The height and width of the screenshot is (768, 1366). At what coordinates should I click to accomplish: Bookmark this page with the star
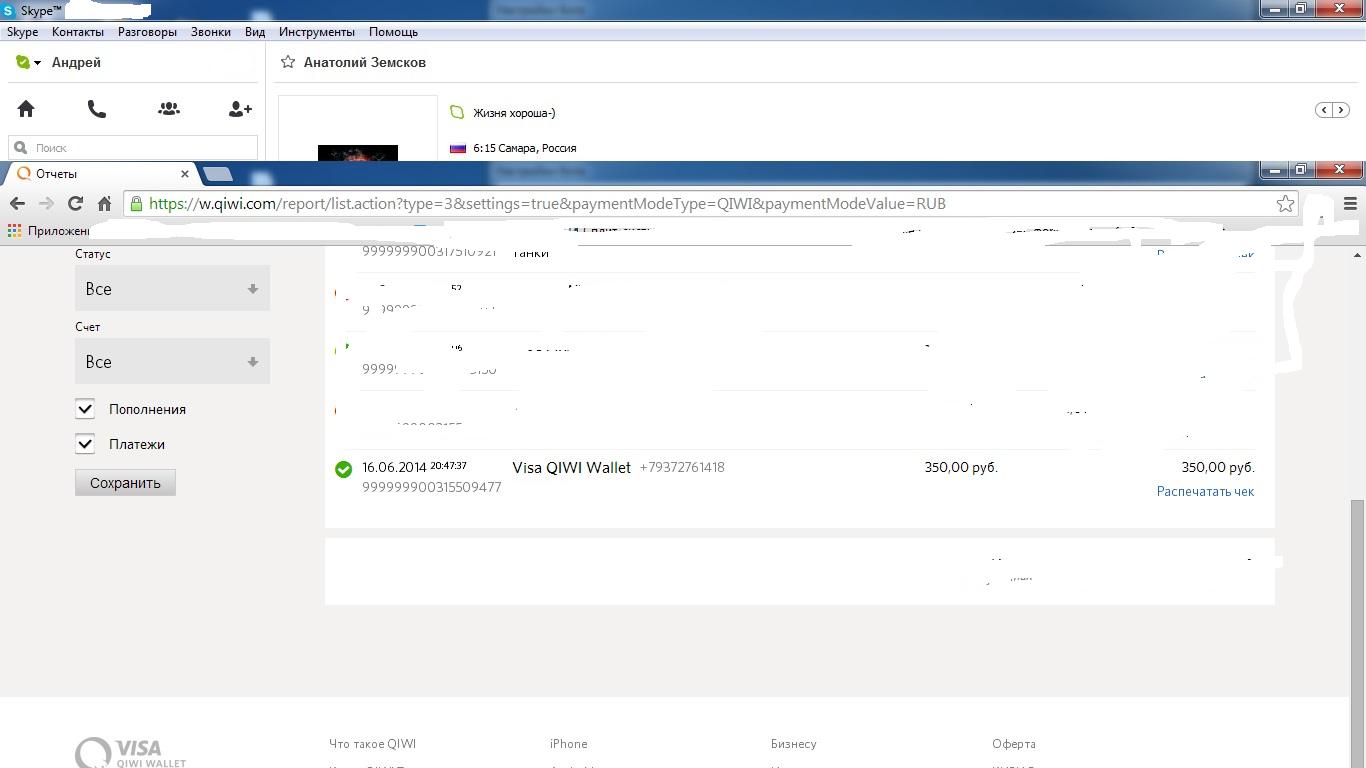click(x=1285, y=203)
